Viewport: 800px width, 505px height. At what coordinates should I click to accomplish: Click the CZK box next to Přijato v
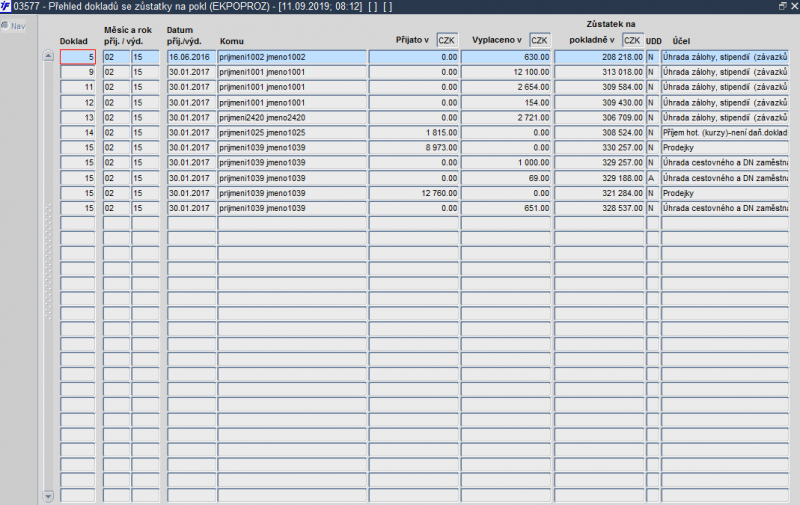tap(447, 40)
